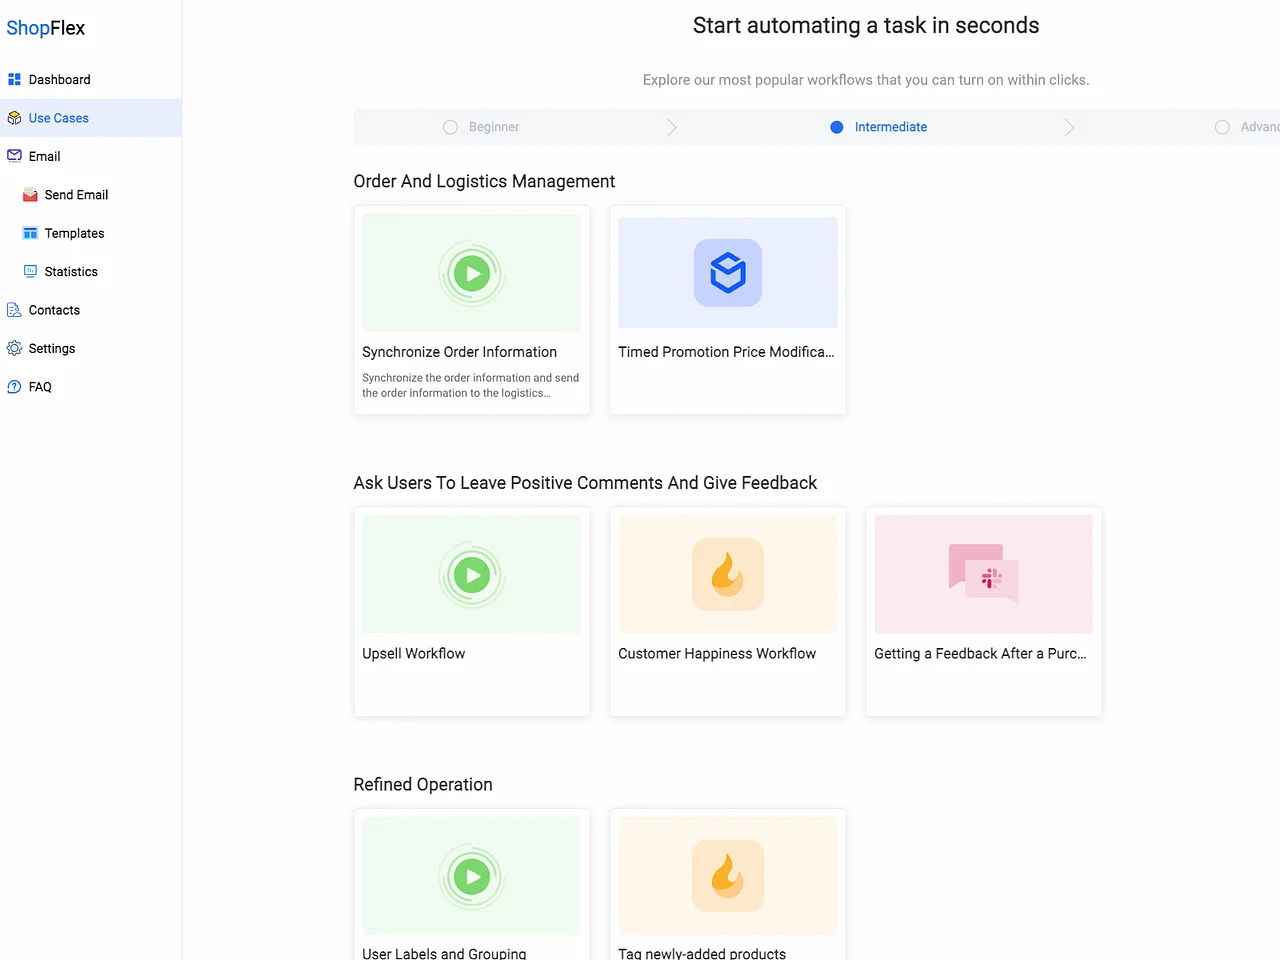Choose the Advanced difficulty radio
The image size is (1280, 960).
click(1222, 127)
